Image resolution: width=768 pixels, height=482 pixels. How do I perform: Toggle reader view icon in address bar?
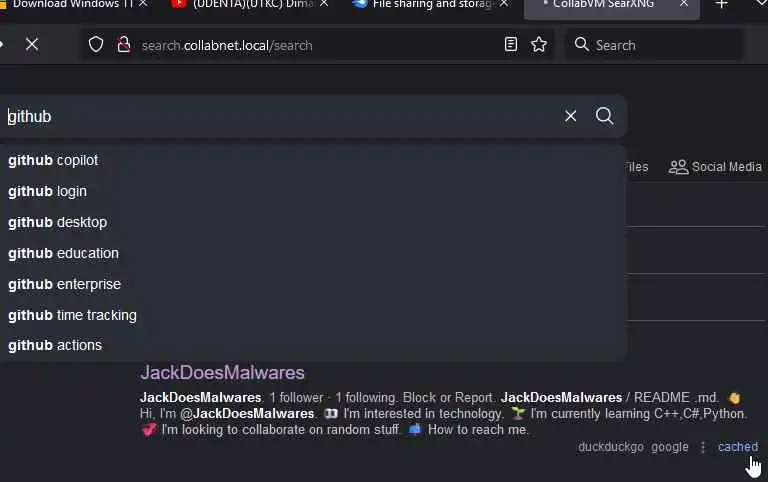tap(510, 45)
